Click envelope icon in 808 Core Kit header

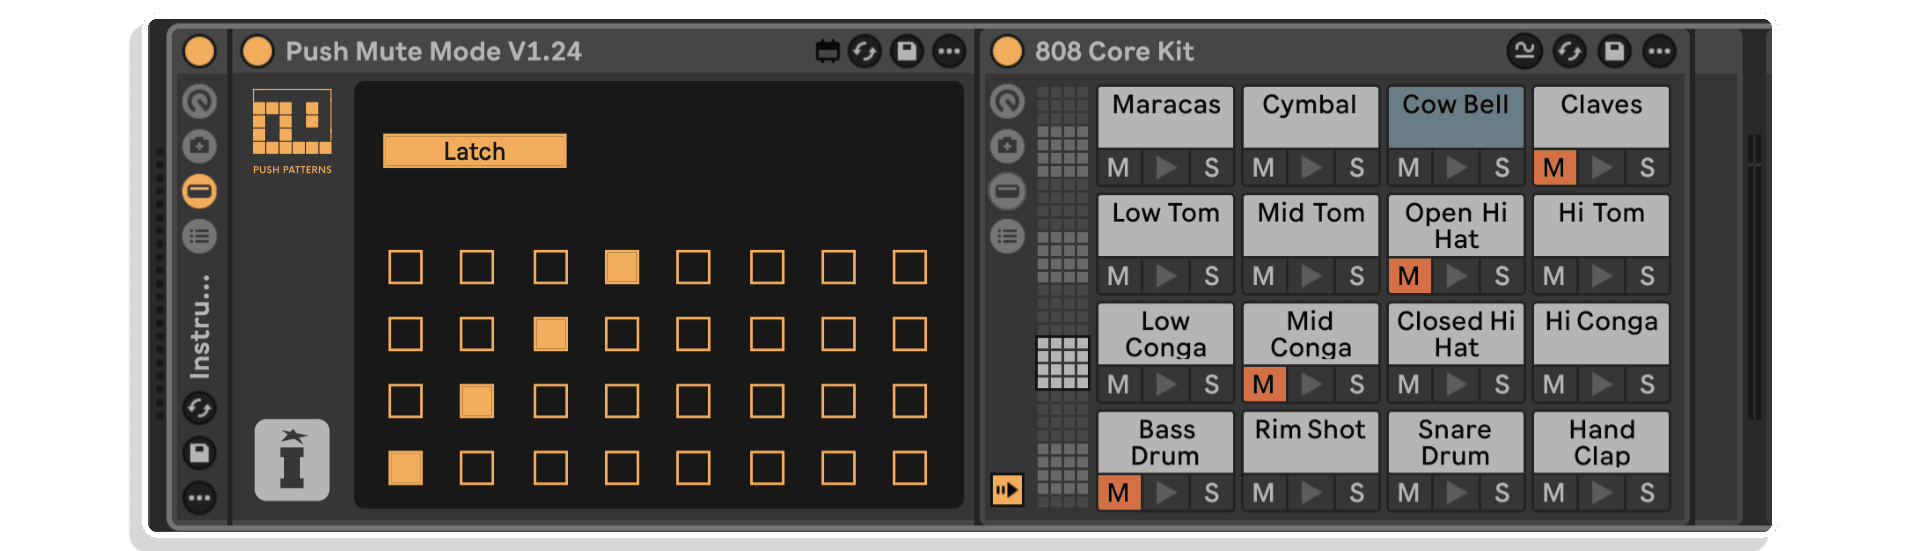coord(1525,51)
